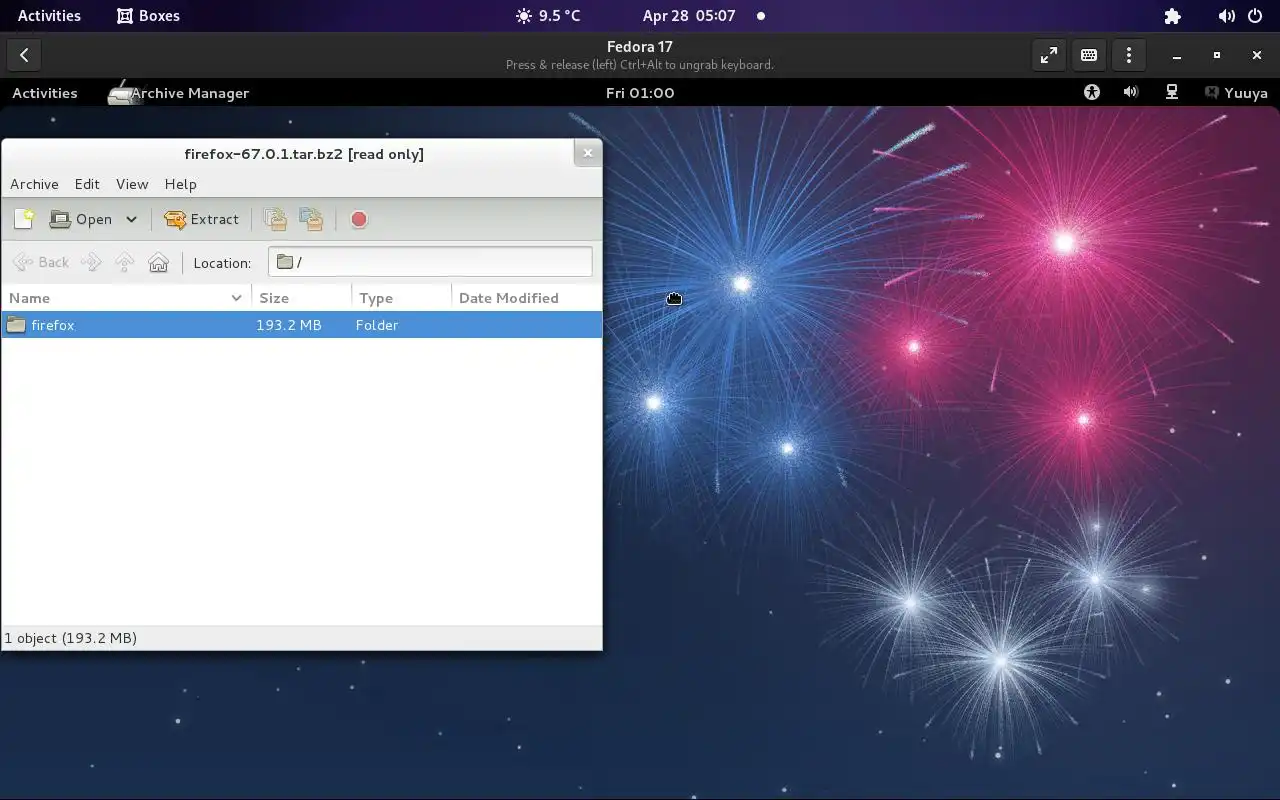This screenshot has height=800, width=1280.
Task: Open the Archive Manager application menu in guest panel
Action: pos(179,93)
